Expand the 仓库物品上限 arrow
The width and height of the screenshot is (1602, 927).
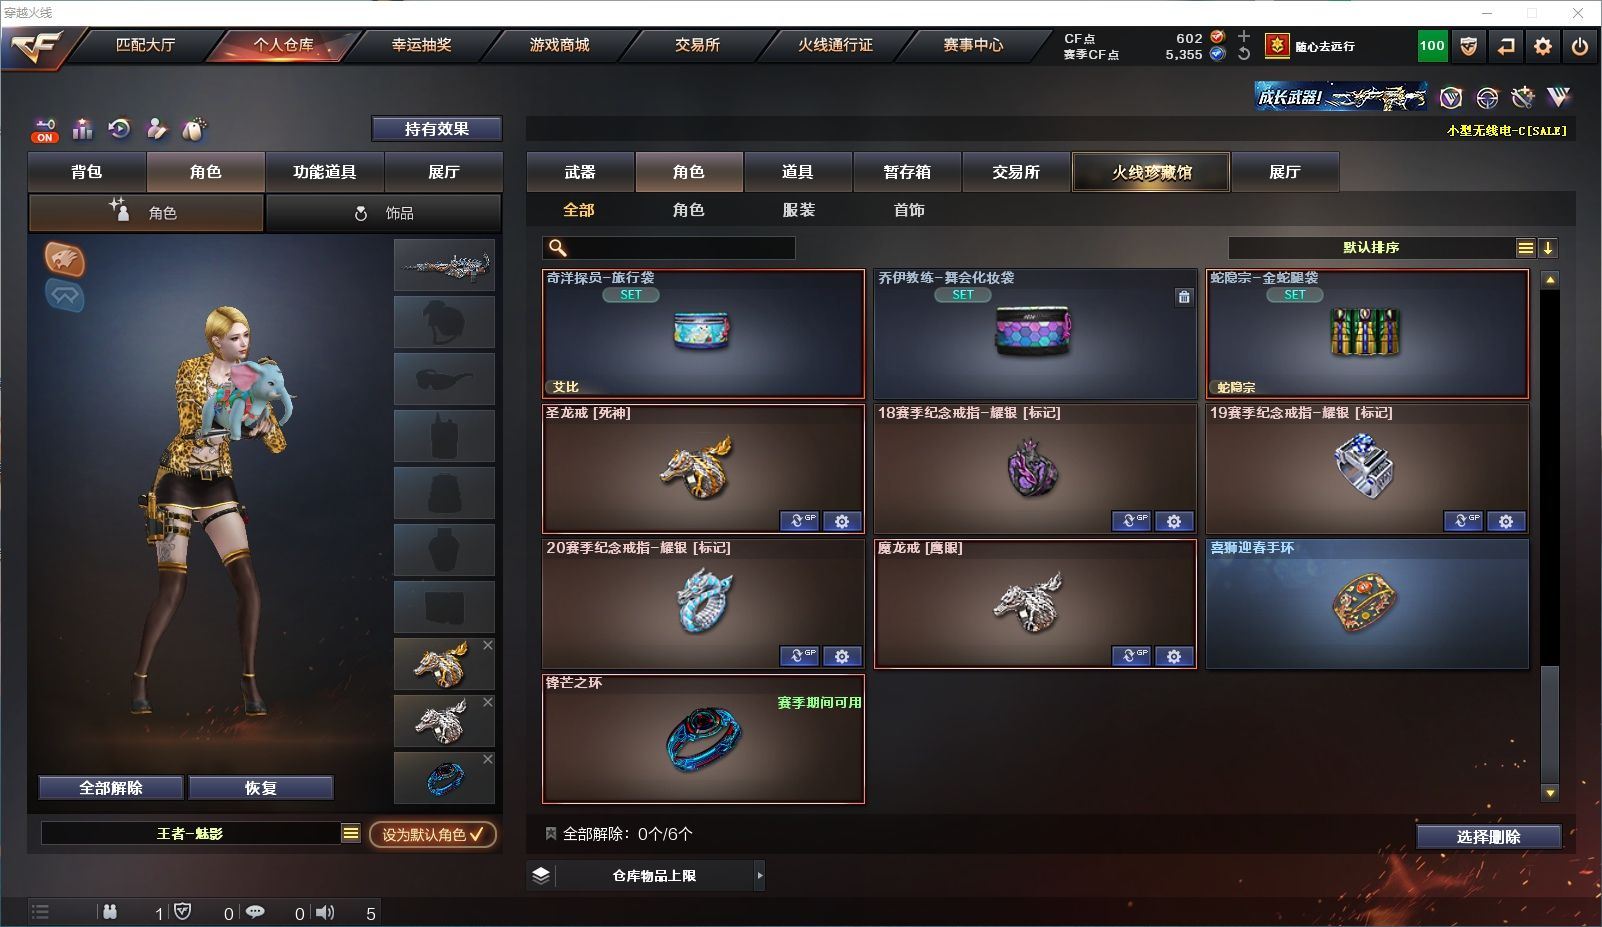pos(759,875)
